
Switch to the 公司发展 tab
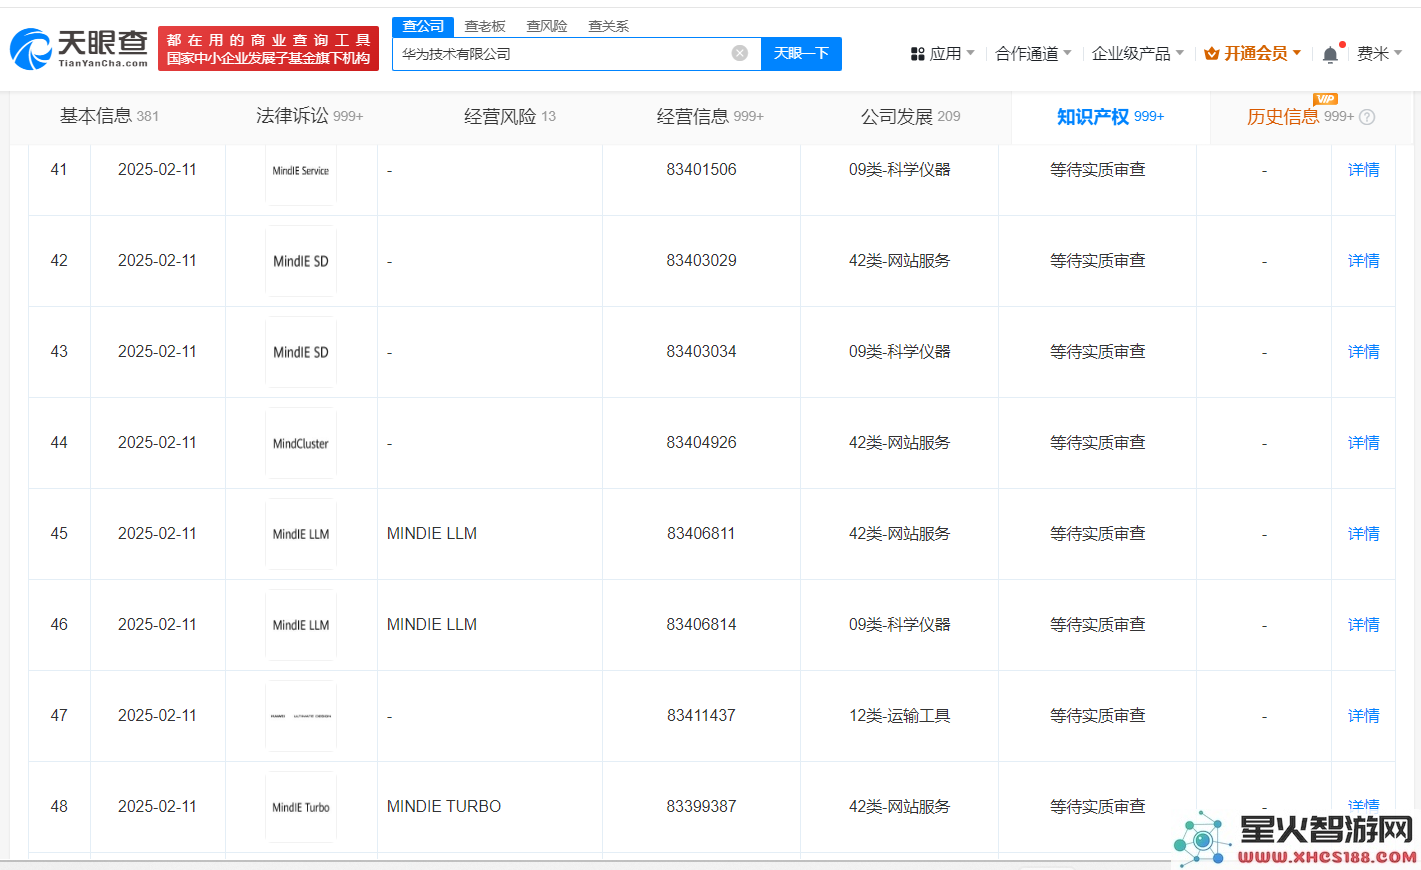pyautogui.click(x=911, y=117)
